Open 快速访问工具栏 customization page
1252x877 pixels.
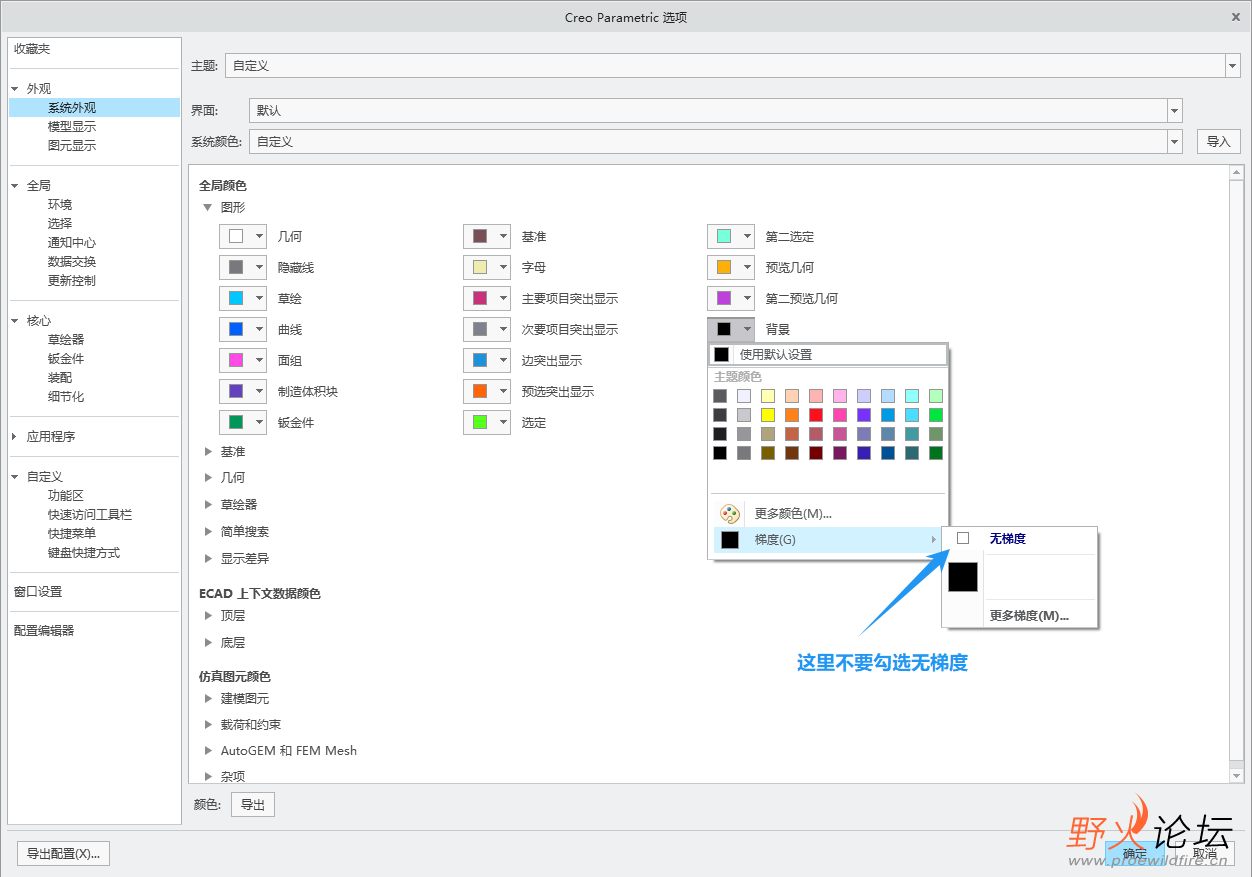tap(90, 515)
